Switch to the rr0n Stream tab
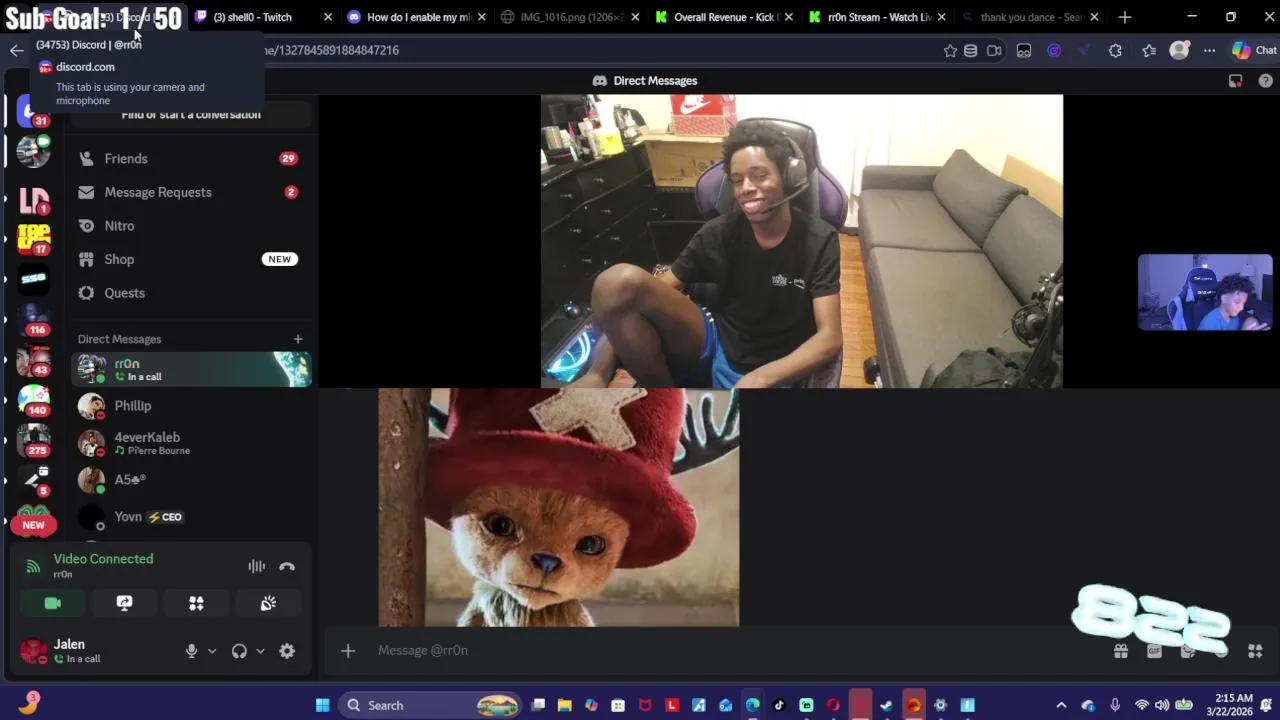Viewport: 1280px width, 720px height. click(876, 17)
